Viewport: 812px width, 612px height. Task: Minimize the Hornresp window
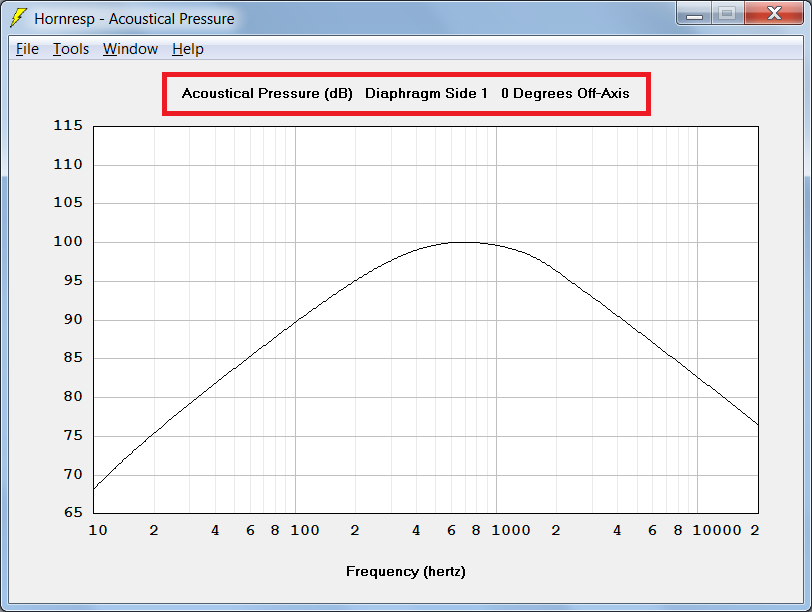[x=694, y=14]
